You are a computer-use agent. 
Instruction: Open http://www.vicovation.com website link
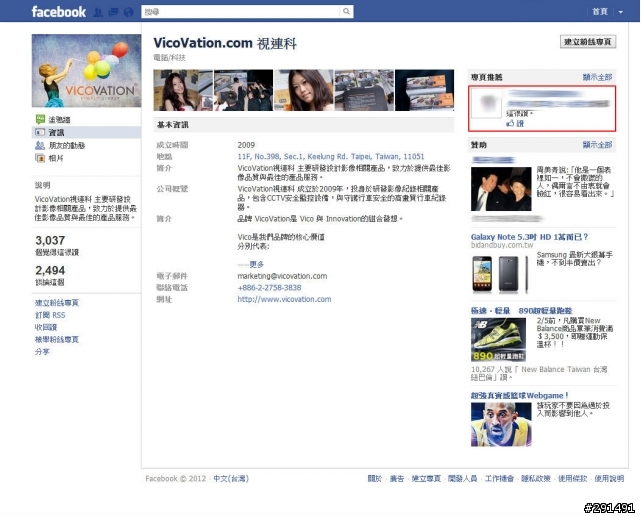(x=284, y=299)
